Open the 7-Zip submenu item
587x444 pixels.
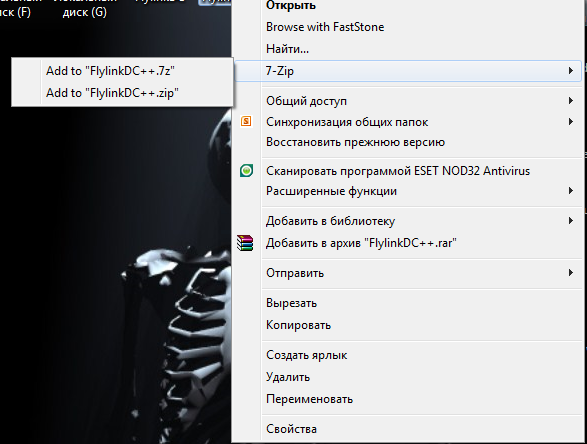(x=408, y=71)
